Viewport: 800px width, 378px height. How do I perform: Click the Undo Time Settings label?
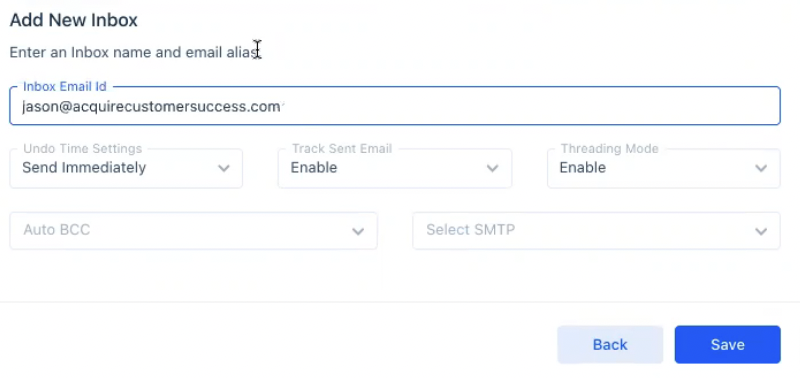coord(83,149)
